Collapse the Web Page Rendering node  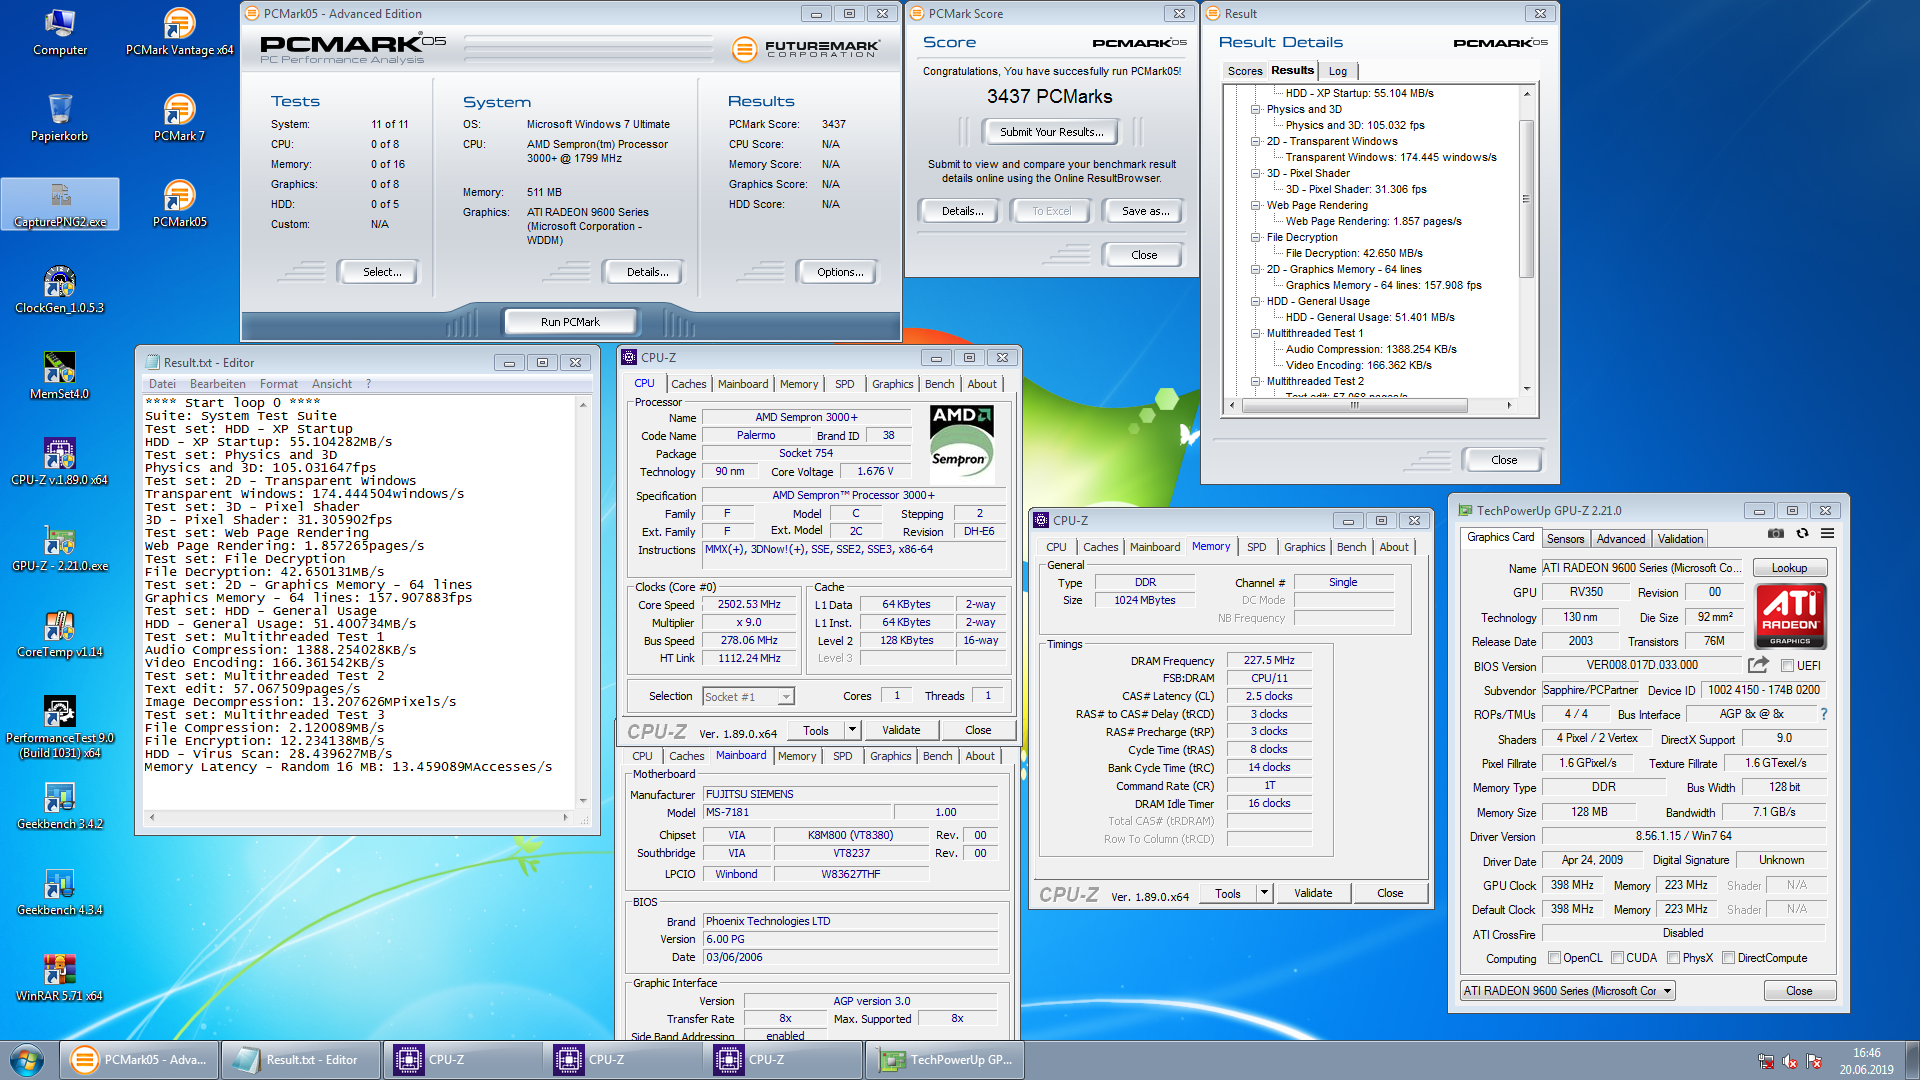tap(1256, 205)
